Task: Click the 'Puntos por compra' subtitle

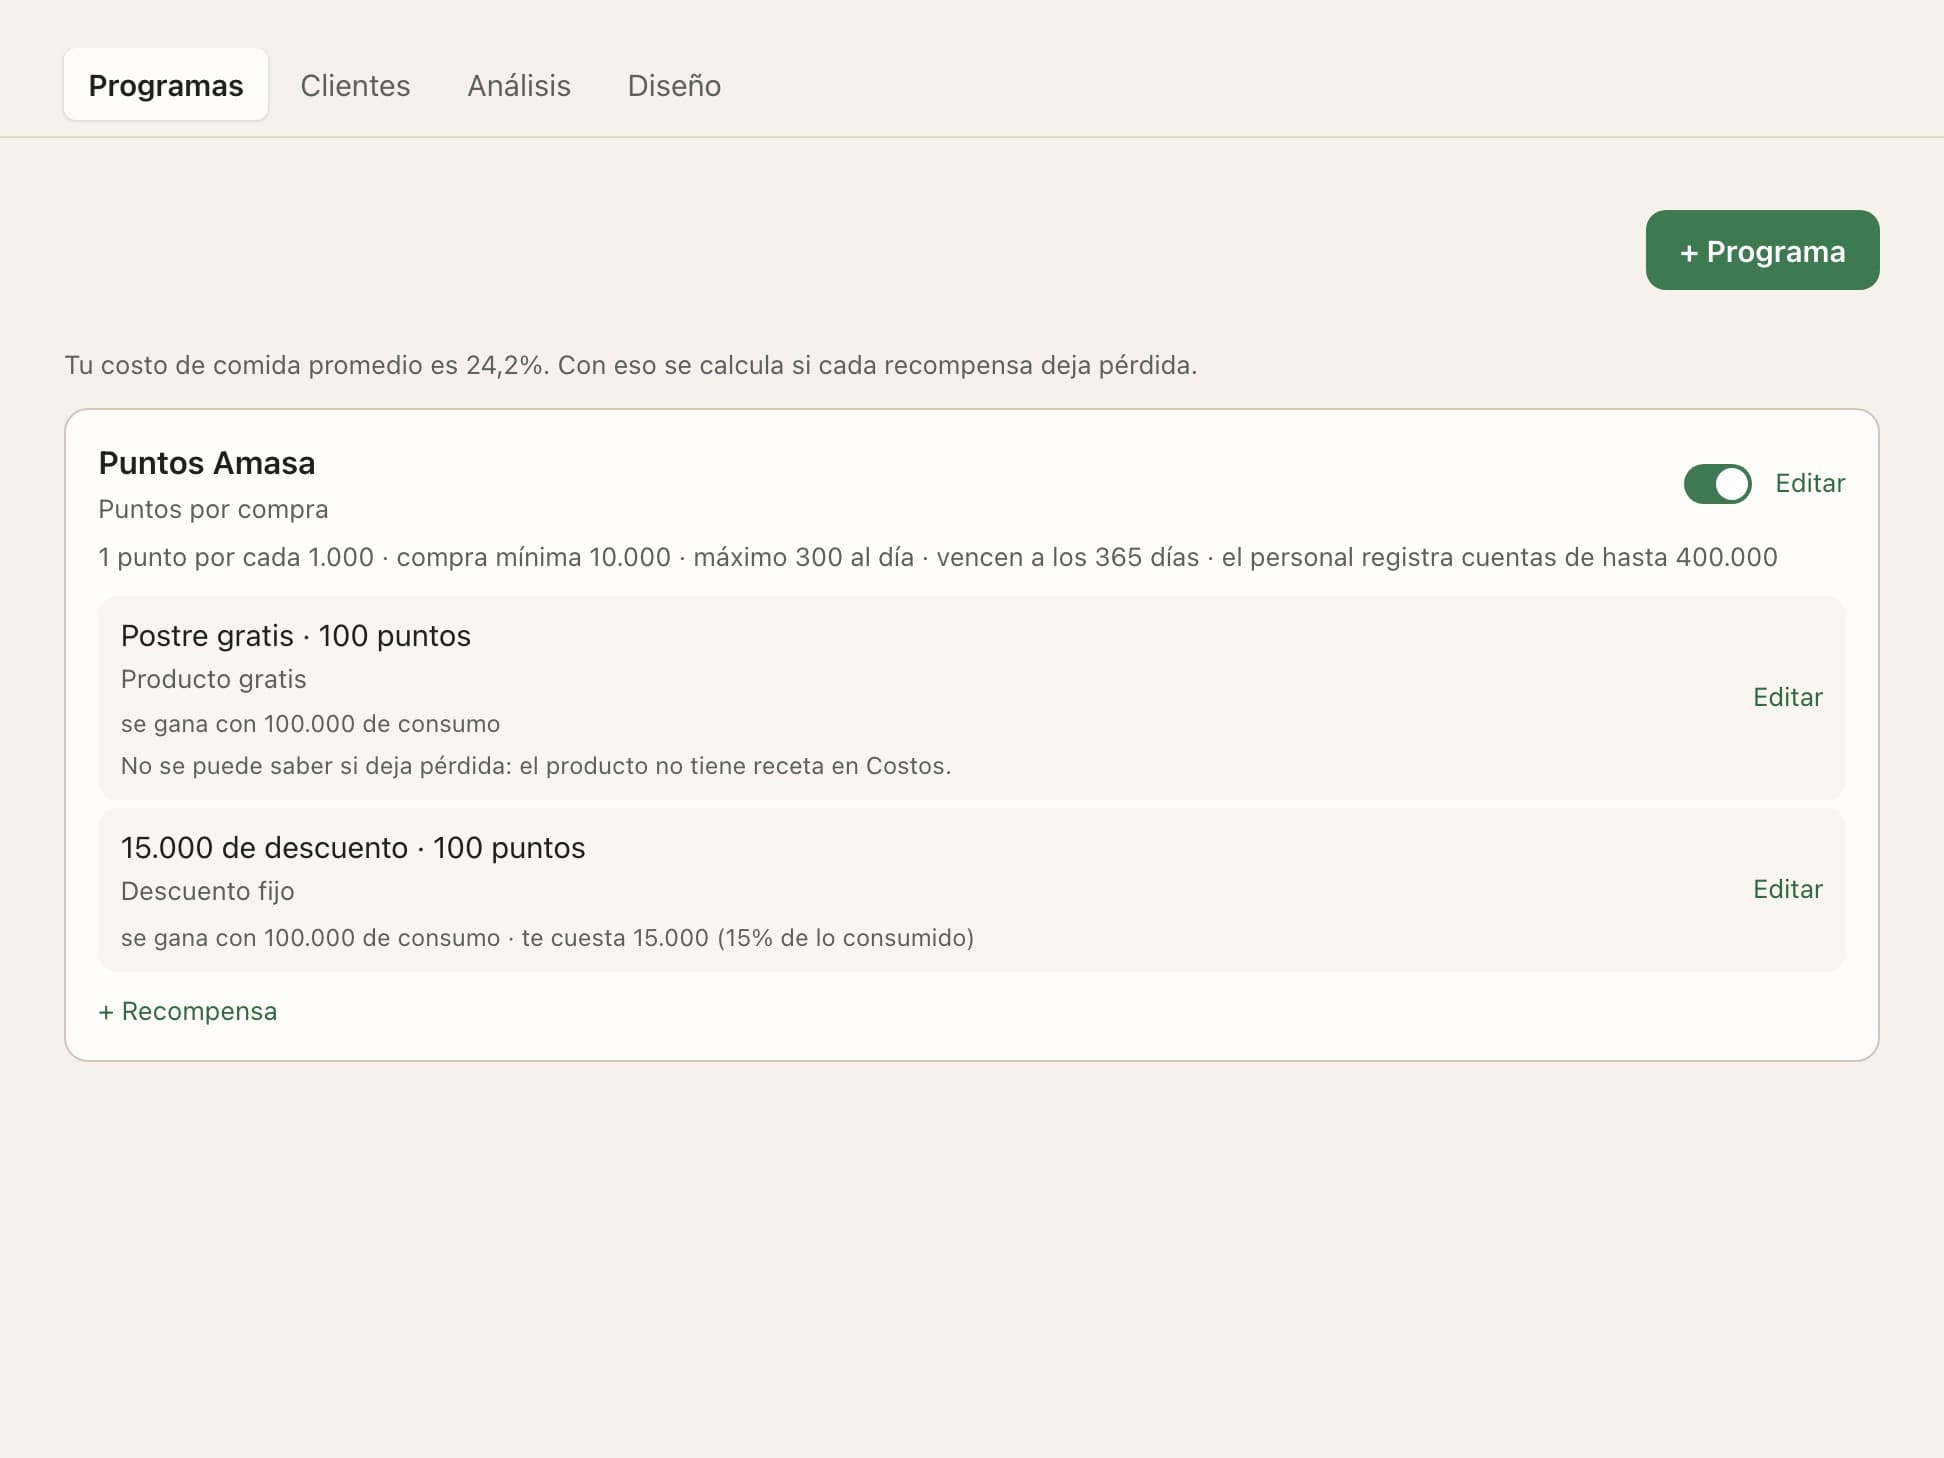Action: click(213, 509)
